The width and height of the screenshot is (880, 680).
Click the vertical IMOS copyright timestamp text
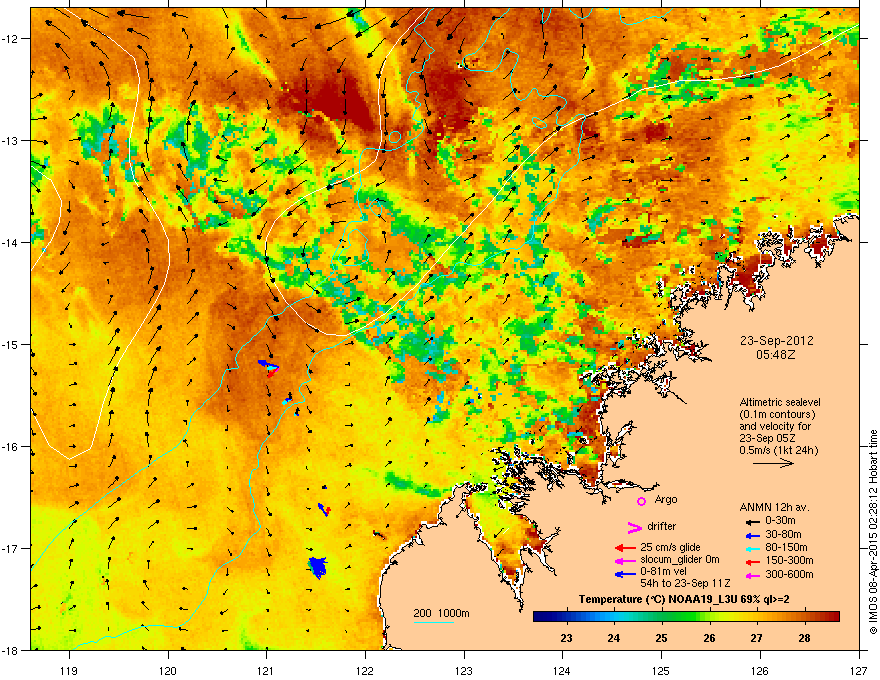pyautogui.click(x=873, y=531)
